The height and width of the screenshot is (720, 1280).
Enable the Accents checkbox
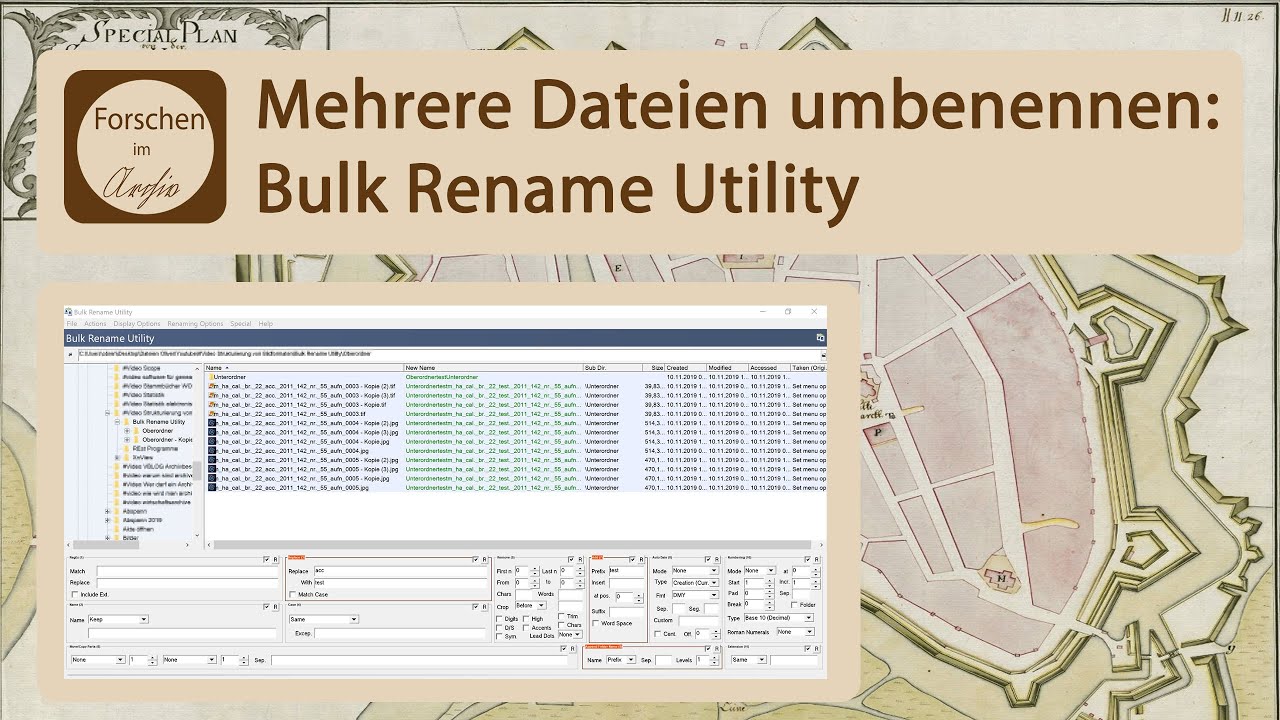coord(526,628)
